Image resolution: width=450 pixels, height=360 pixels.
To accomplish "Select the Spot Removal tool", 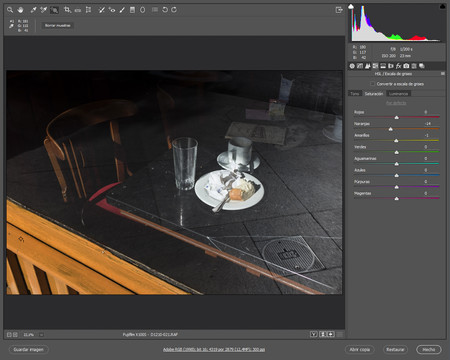I will [x=102, y=10].
